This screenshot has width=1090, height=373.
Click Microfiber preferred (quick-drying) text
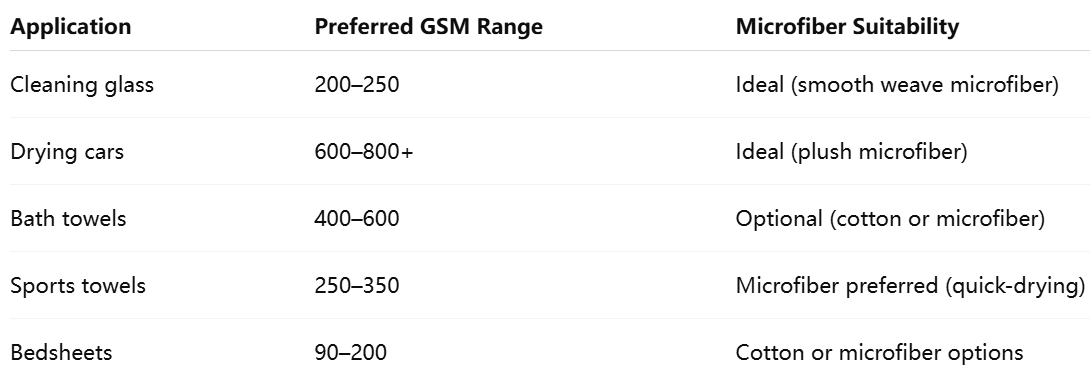(910, 285)
